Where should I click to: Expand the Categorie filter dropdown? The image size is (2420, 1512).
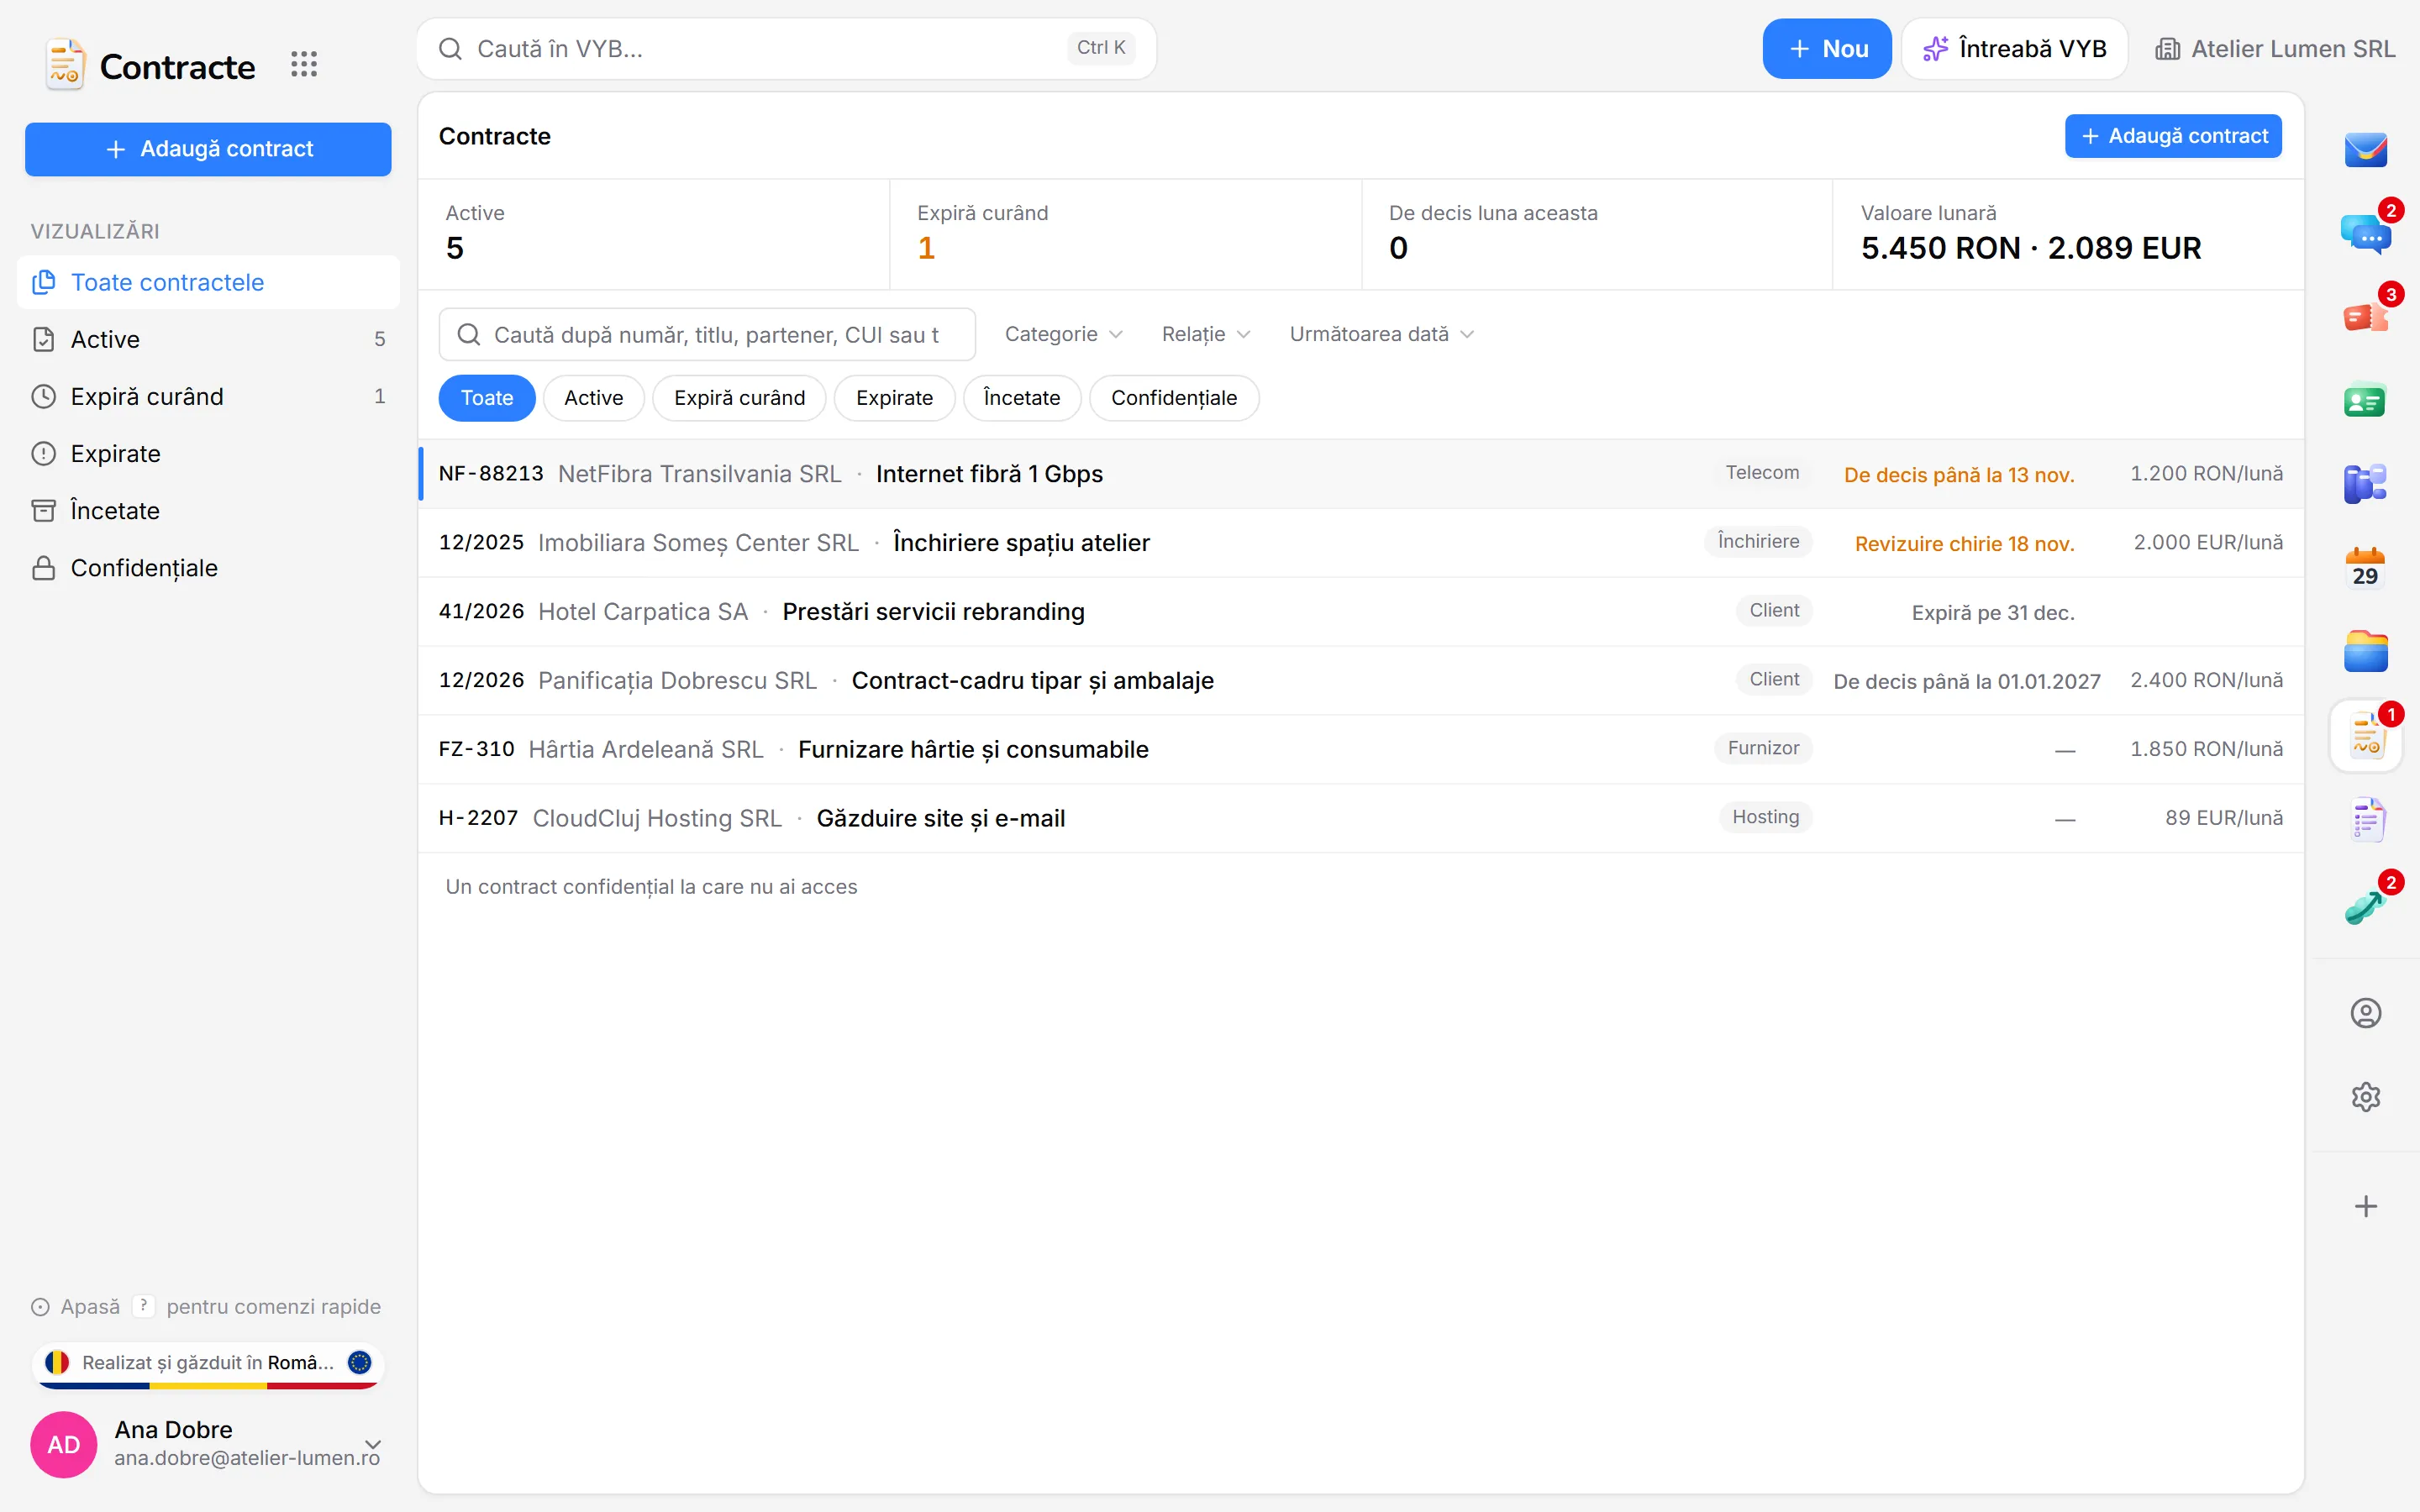pos(1063,334)
